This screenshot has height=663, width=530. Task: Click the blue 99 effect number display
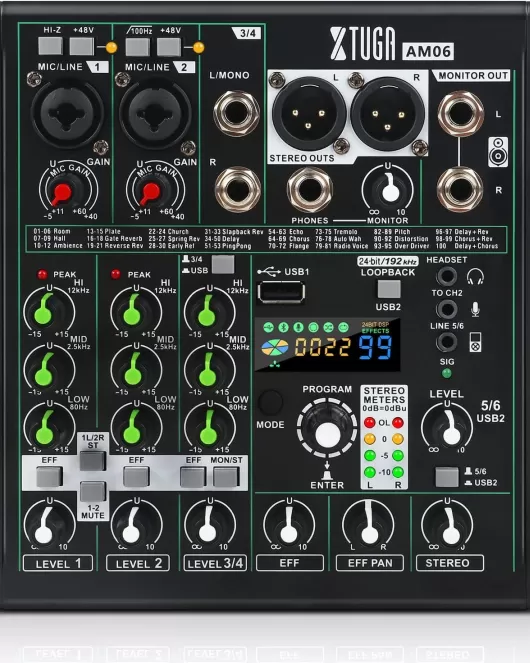pyautogui.click(x=376, y=348)
